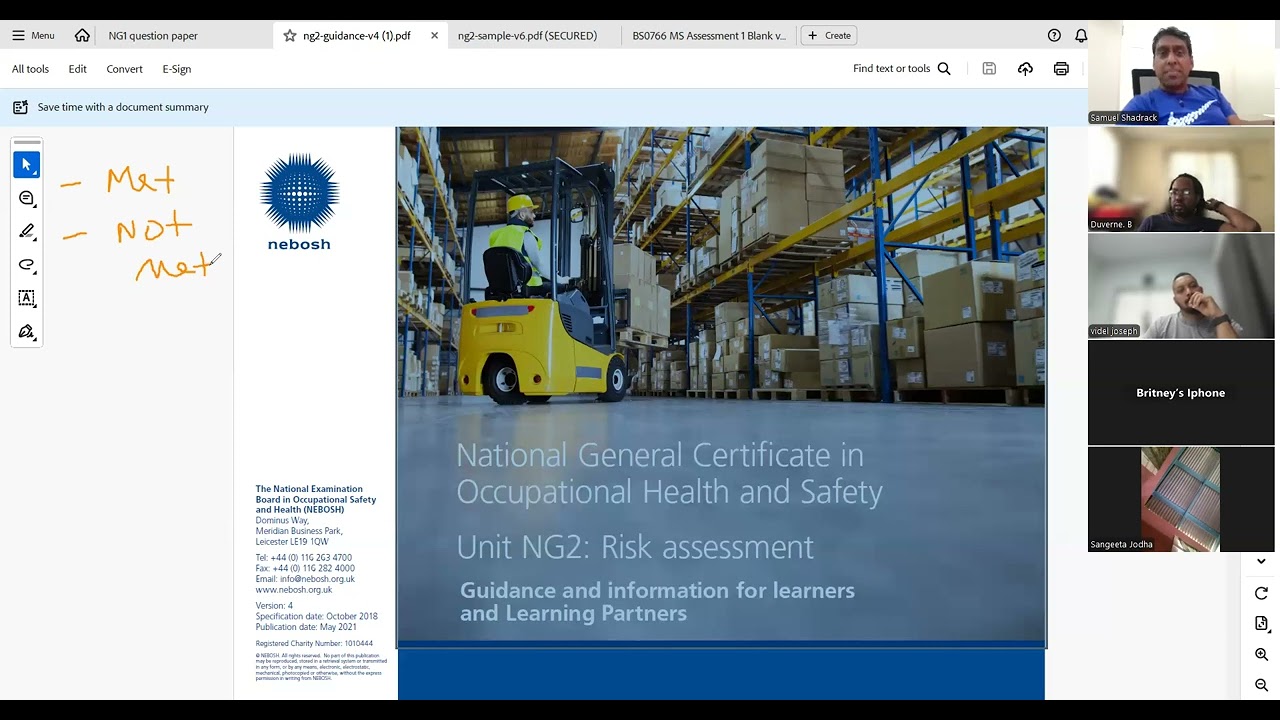
Task: Click the document summary icon in banner
Action: [x=20, y=107]
